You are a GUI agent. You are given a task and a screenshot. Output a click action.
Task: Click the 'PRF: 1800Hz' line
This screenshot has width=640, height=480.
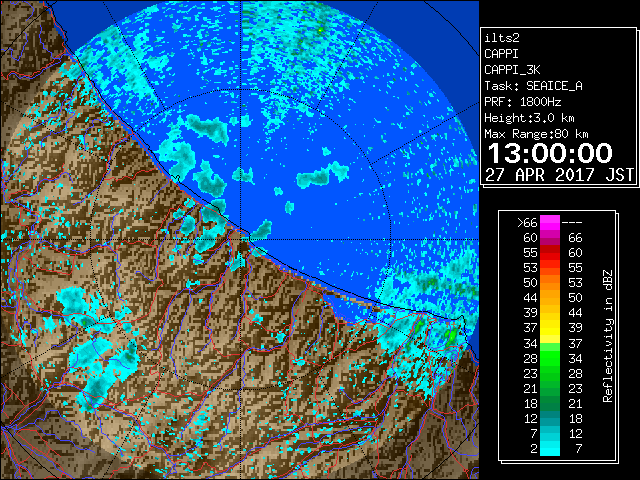tap(522, 102)
